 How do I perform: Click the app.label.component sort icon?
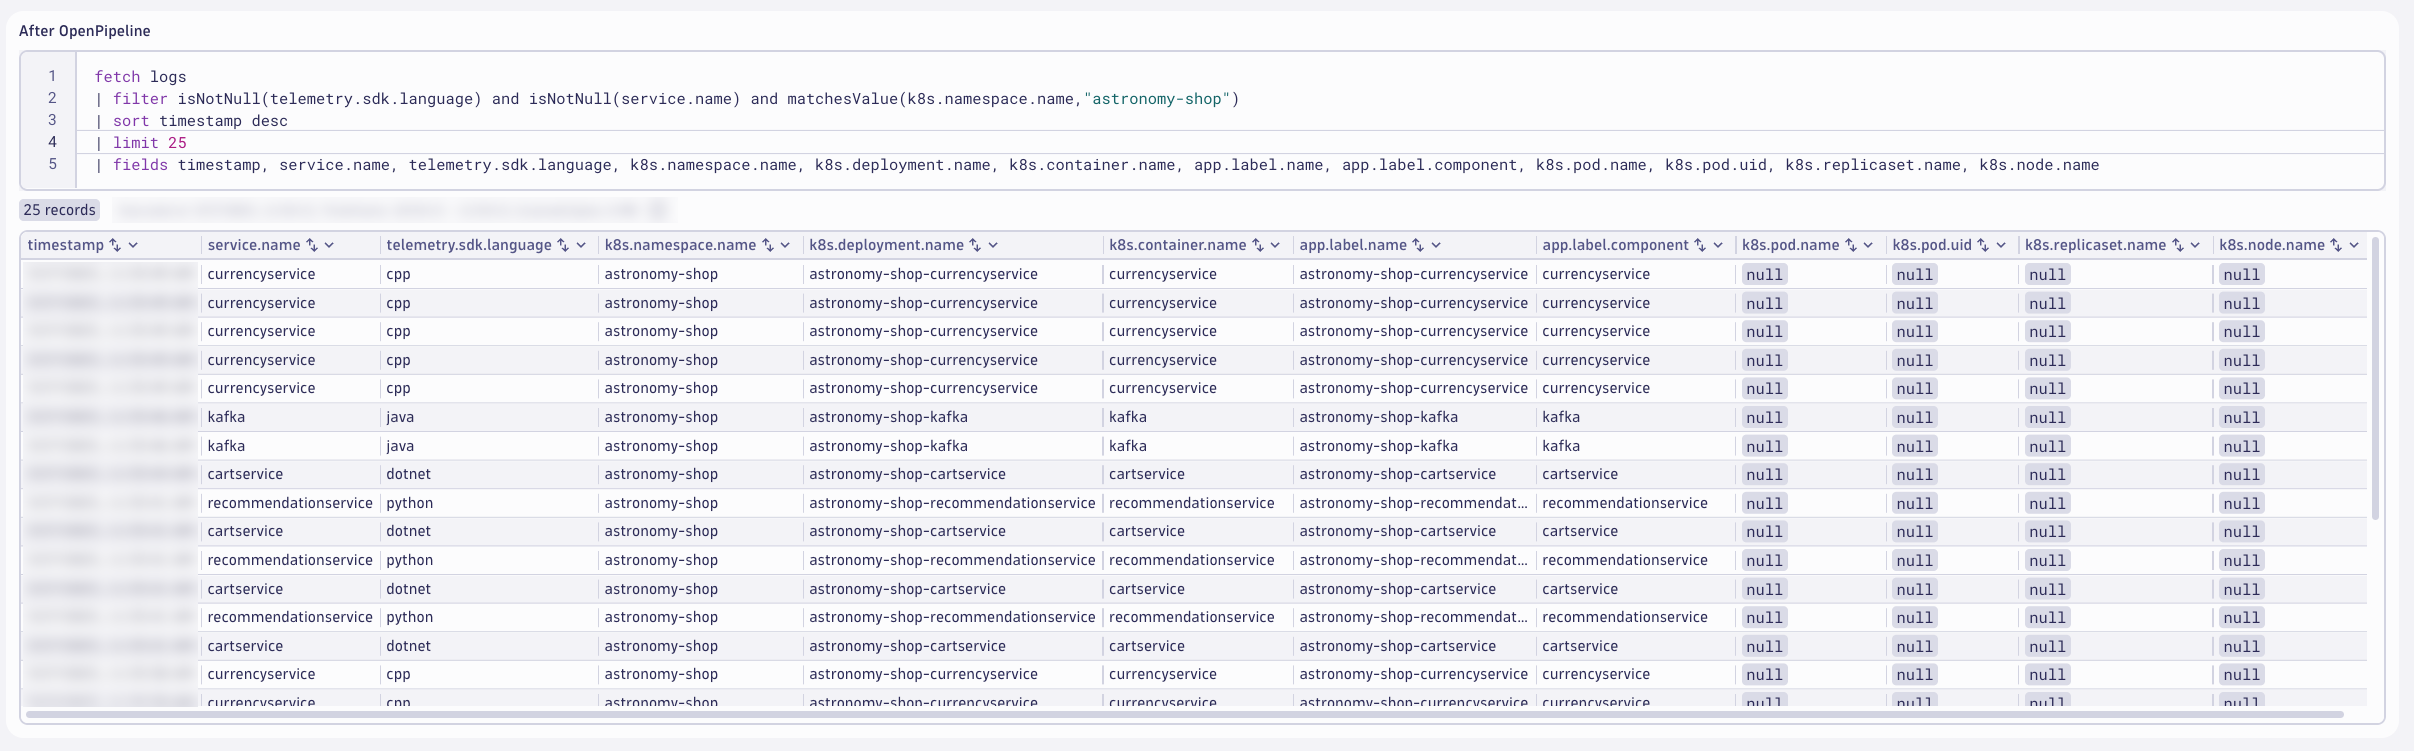point(1700,245)
